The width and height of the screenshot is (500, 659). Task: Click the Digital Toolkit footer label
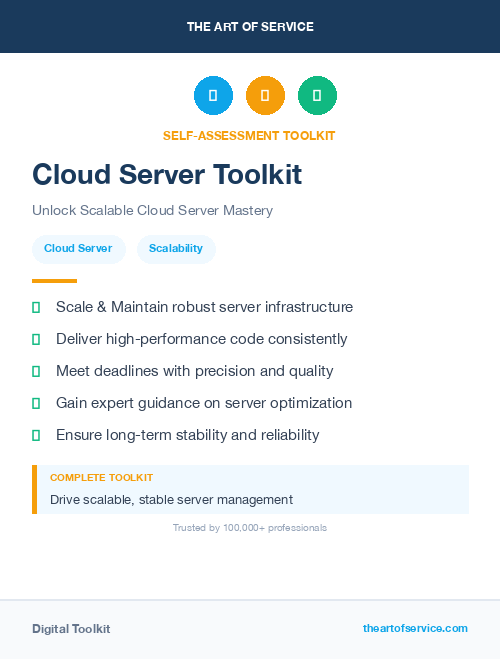coord(71,629)
